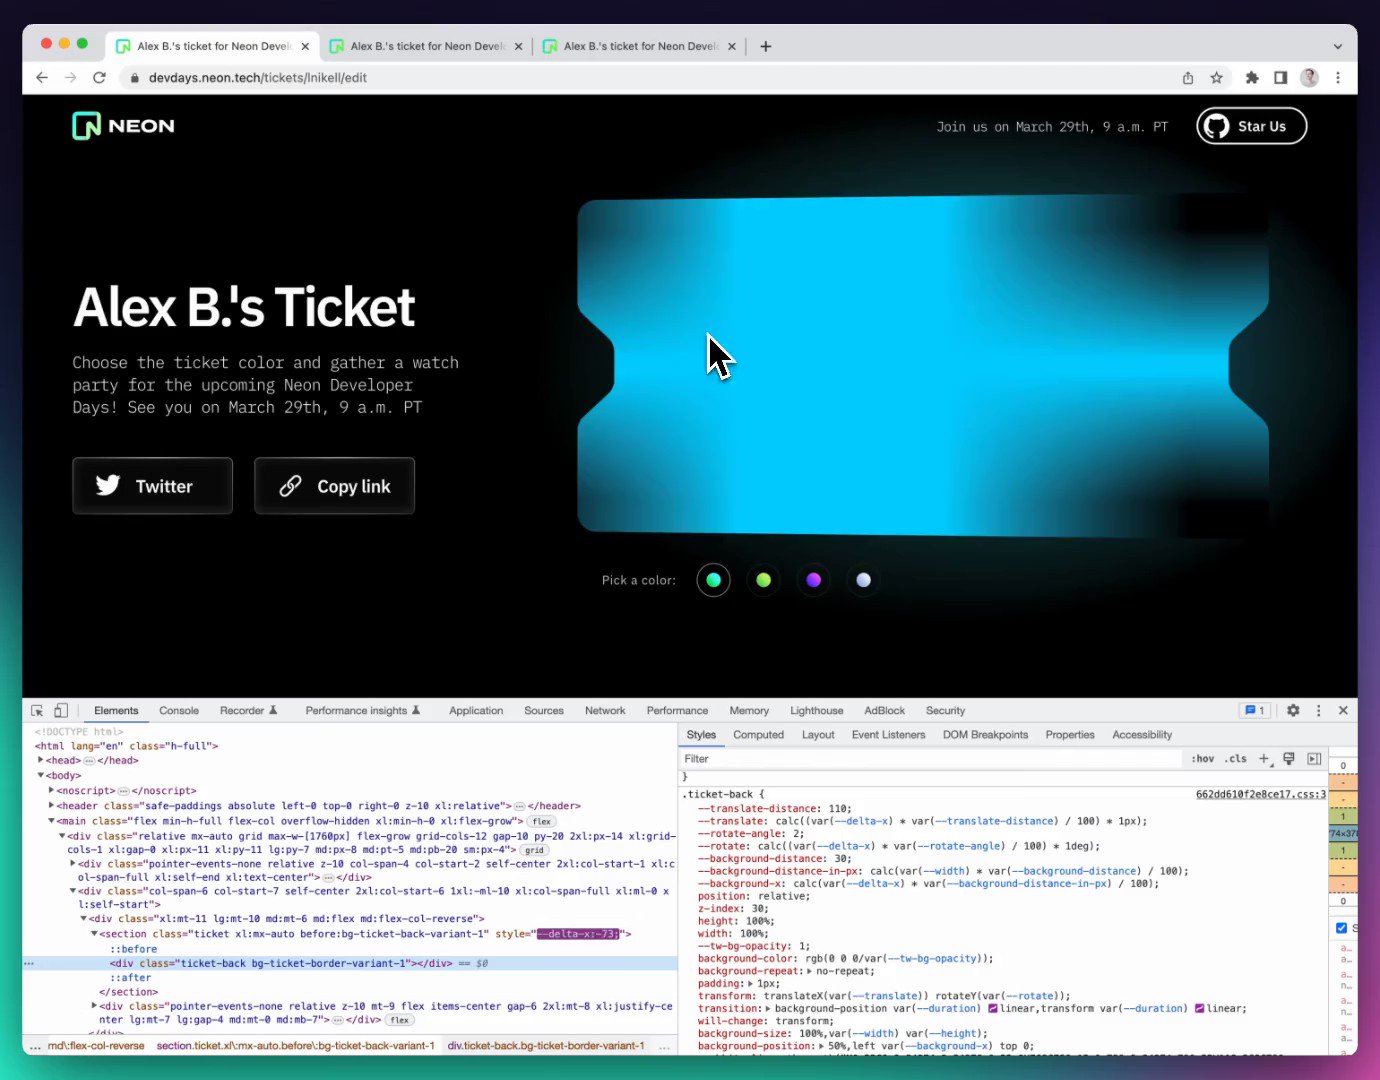Open a new browser tab
This screenshot has height=1080, width=1380.
766,46
